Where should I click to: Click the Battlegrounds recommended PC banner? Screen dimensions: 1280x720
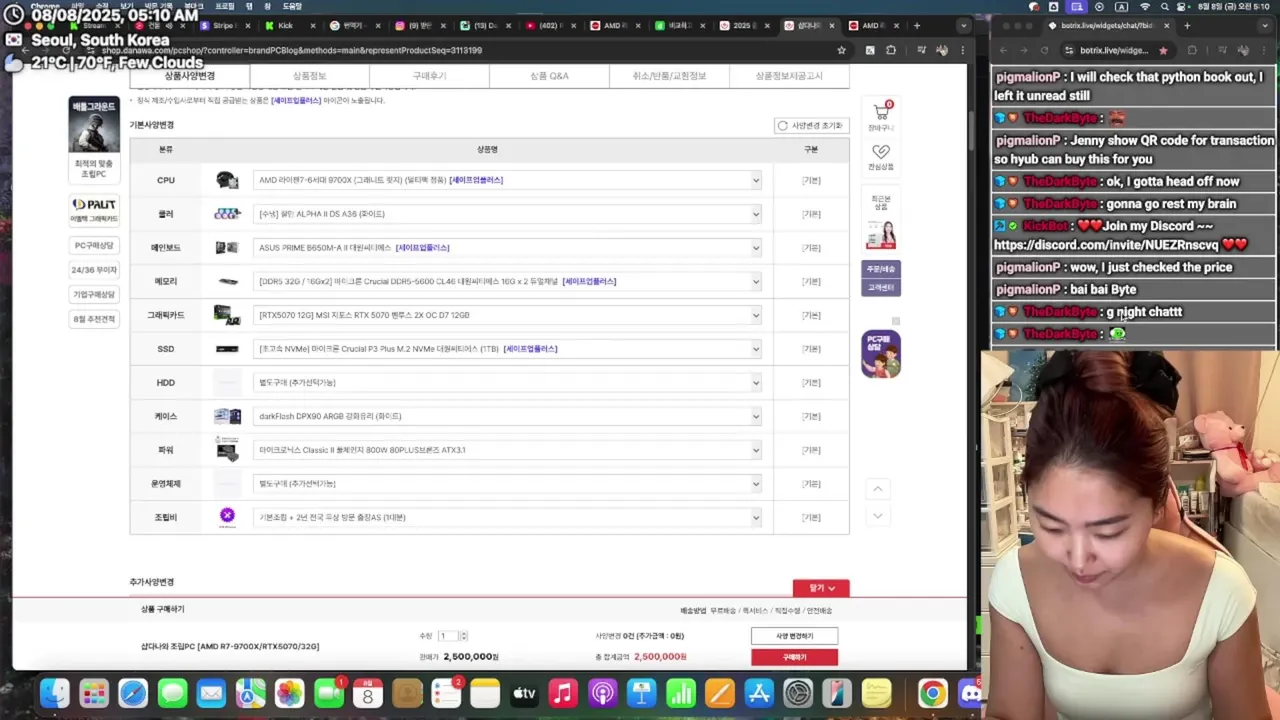(x=94, y=139)
